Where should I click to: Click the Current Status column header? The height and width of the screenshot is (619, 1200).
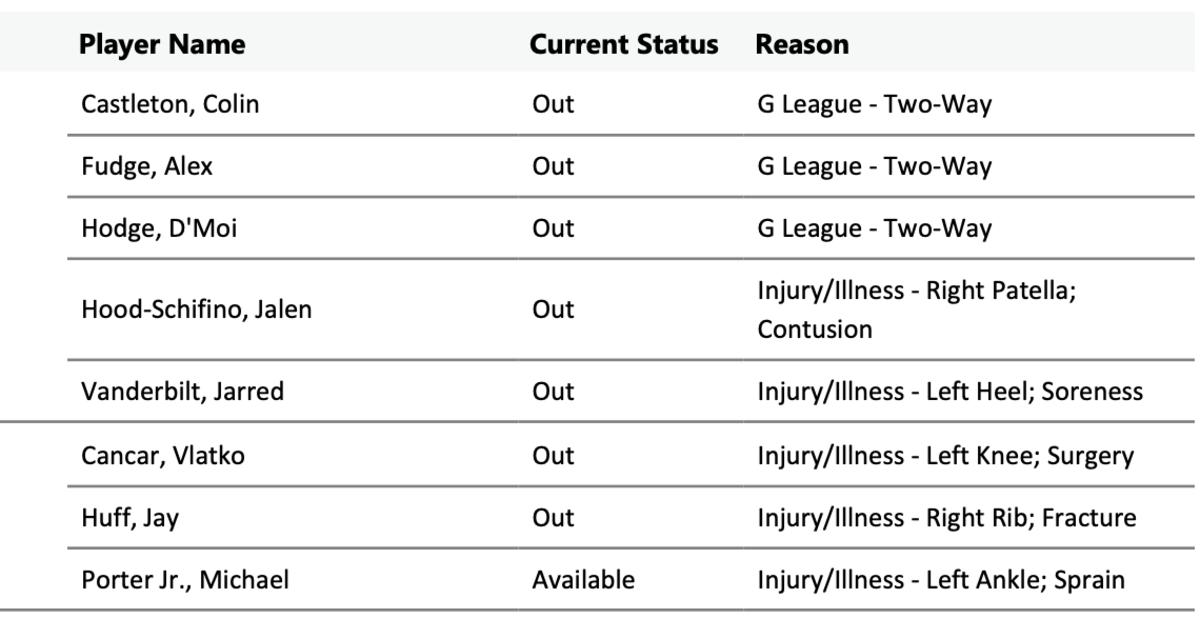click(x=623, y=44)
